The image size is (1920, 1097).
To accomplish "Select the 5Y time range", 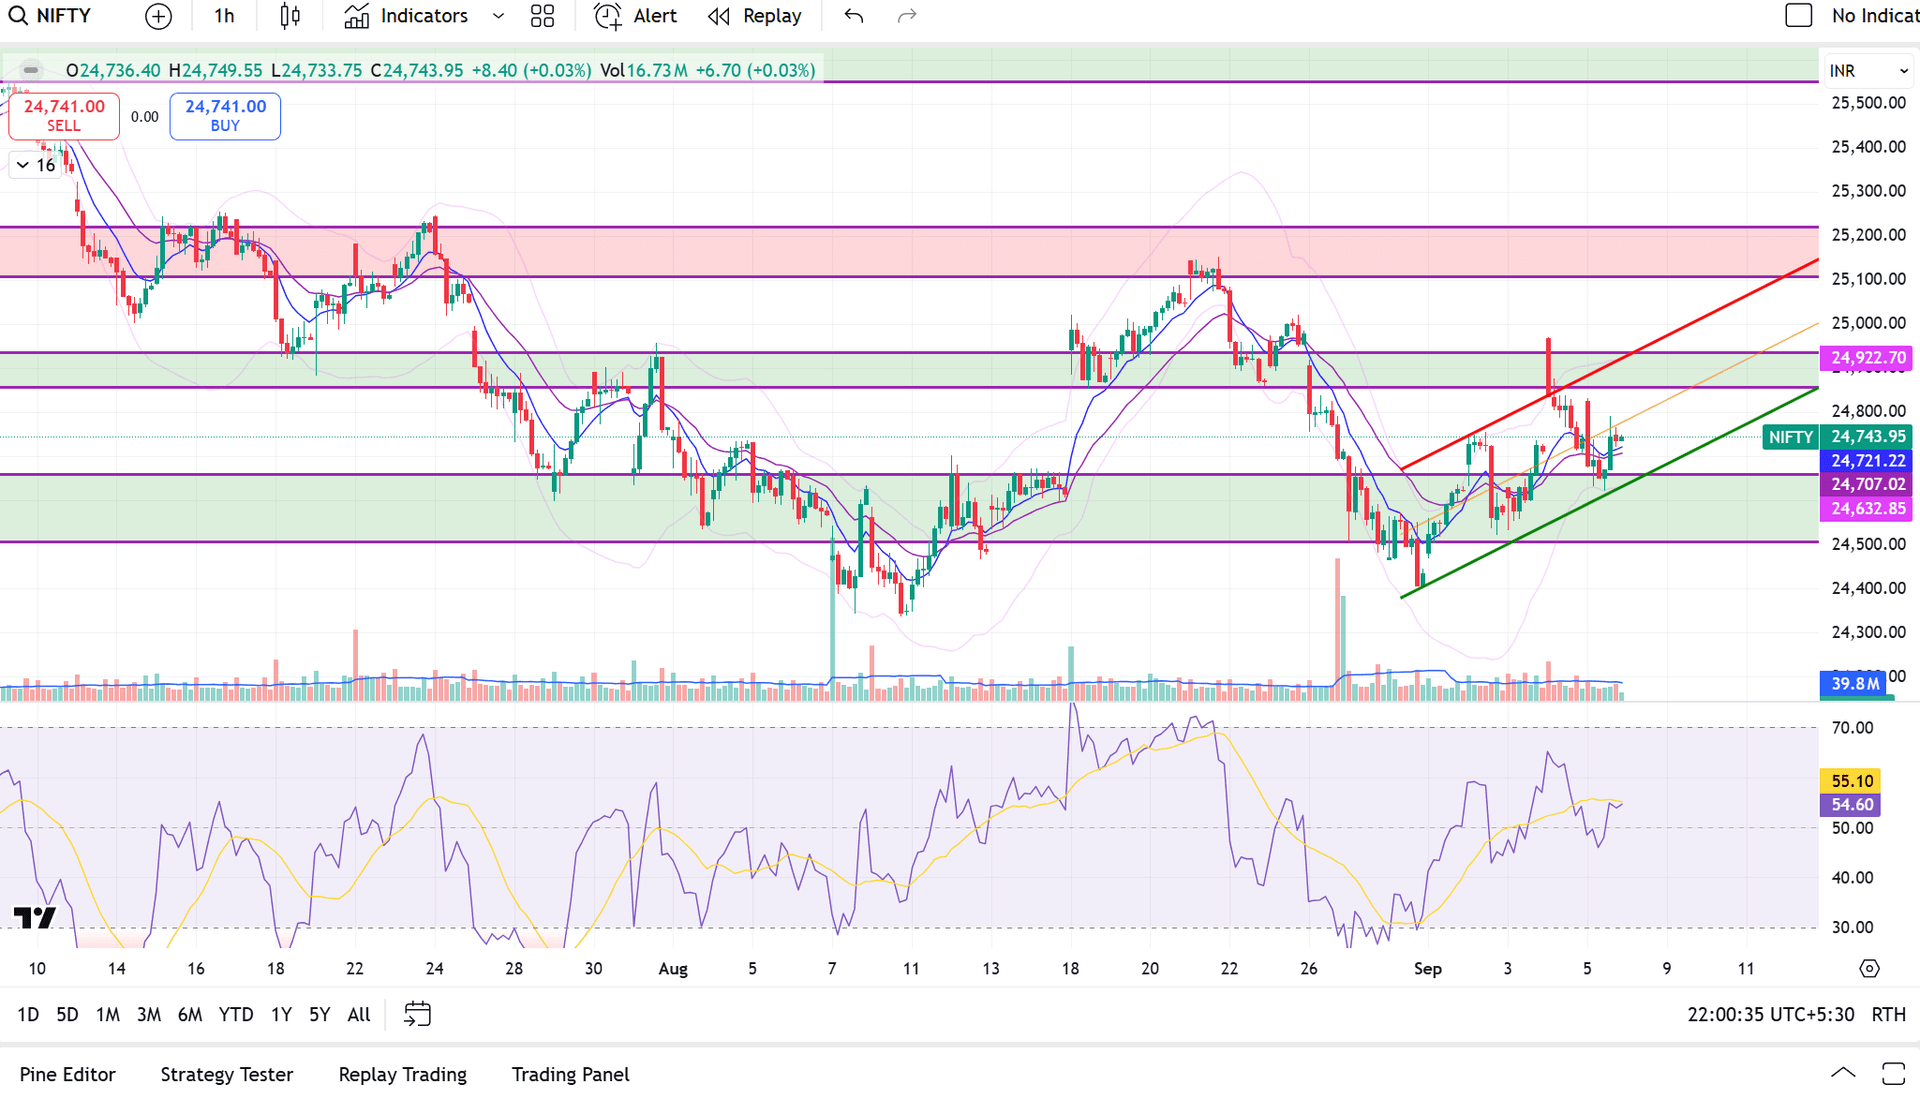I will click(319, 1015).
